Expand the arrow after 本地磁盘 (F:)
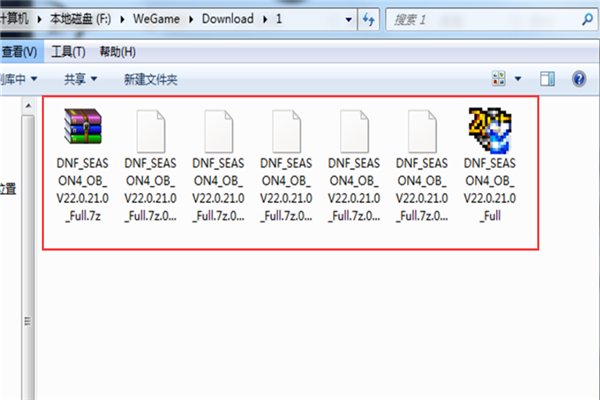Image resolution: width=600 pixels, height=400 pixels. point(122,19)
